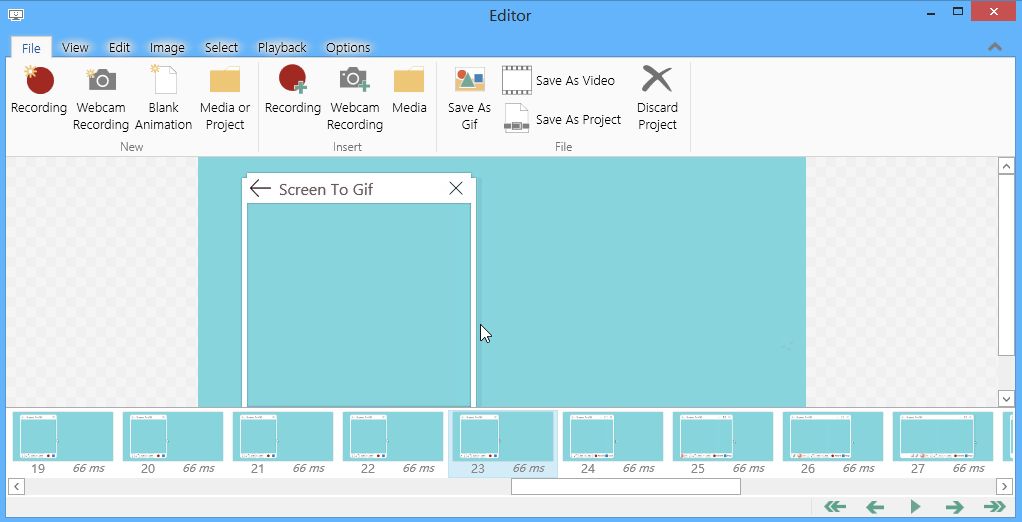Click the horizontal timeline scrollbar thumb

coord(626,486)
